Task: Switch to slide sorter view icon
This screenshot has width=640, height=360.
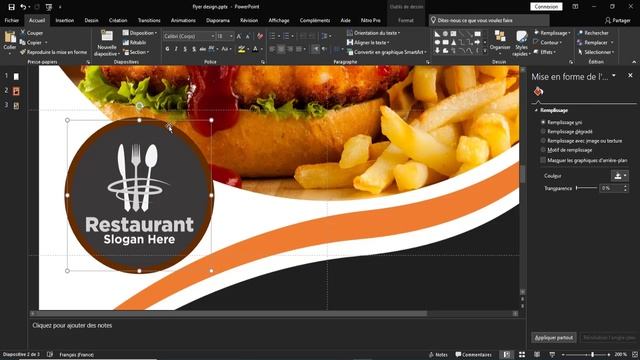Action: 522,355
